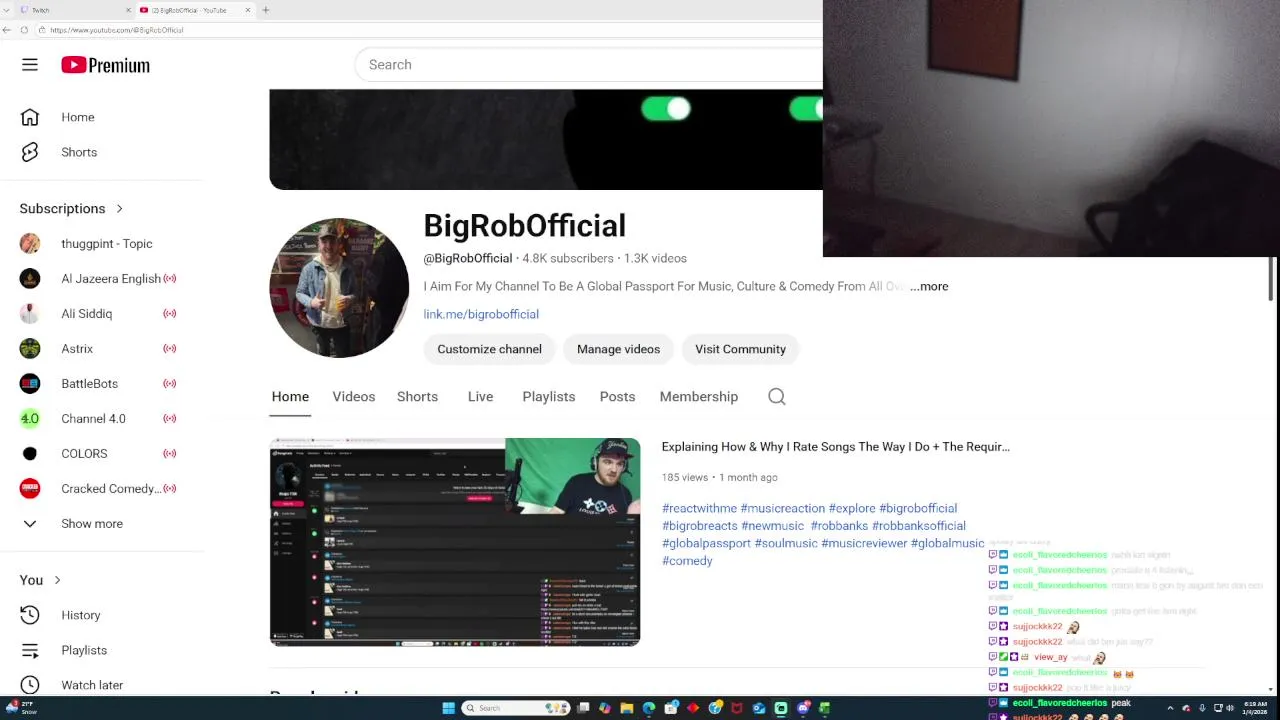This screenshot has width=1280, height=720.
Task: Click the Customize channel button
Action: (x=489, y=349)
